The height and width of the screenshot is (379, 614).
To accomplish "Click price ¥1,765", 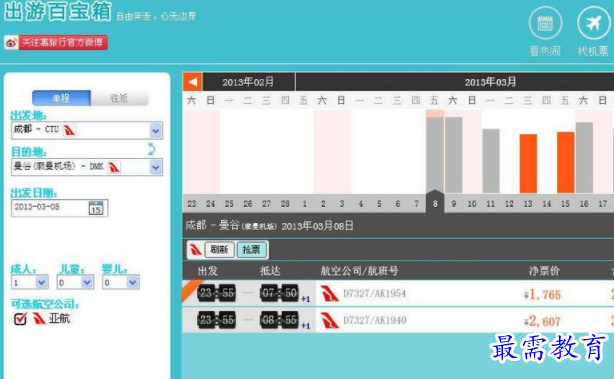I will (x=542, y=294).
